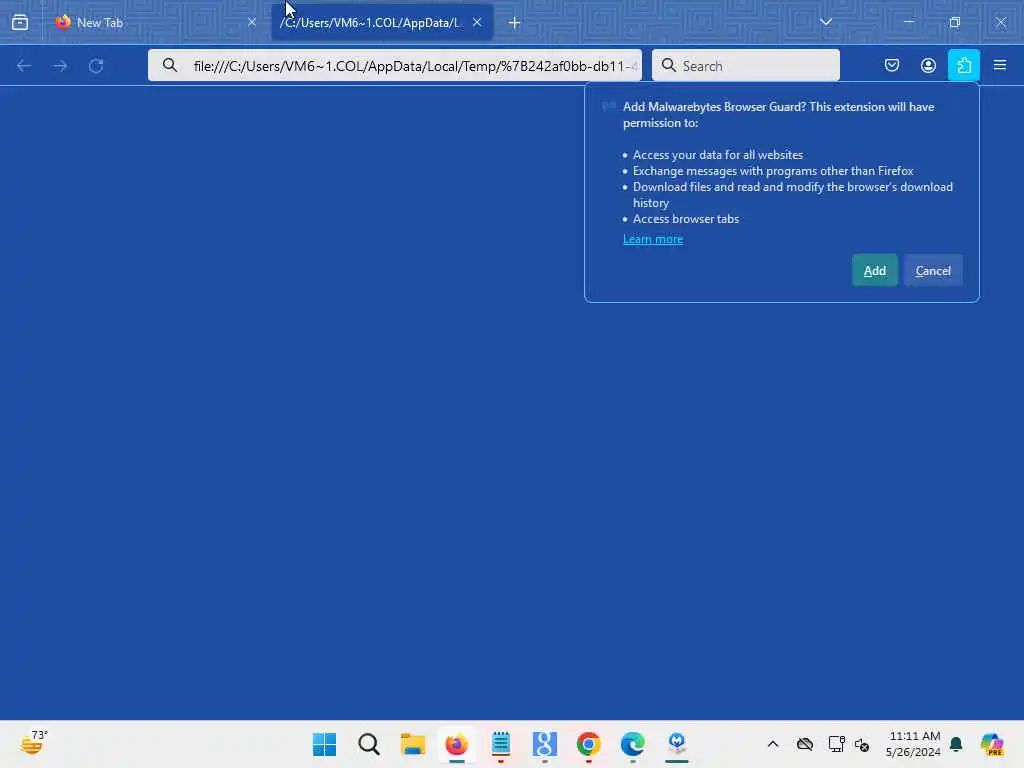
Task: Go back to the previous page
Action: point(24,66)
